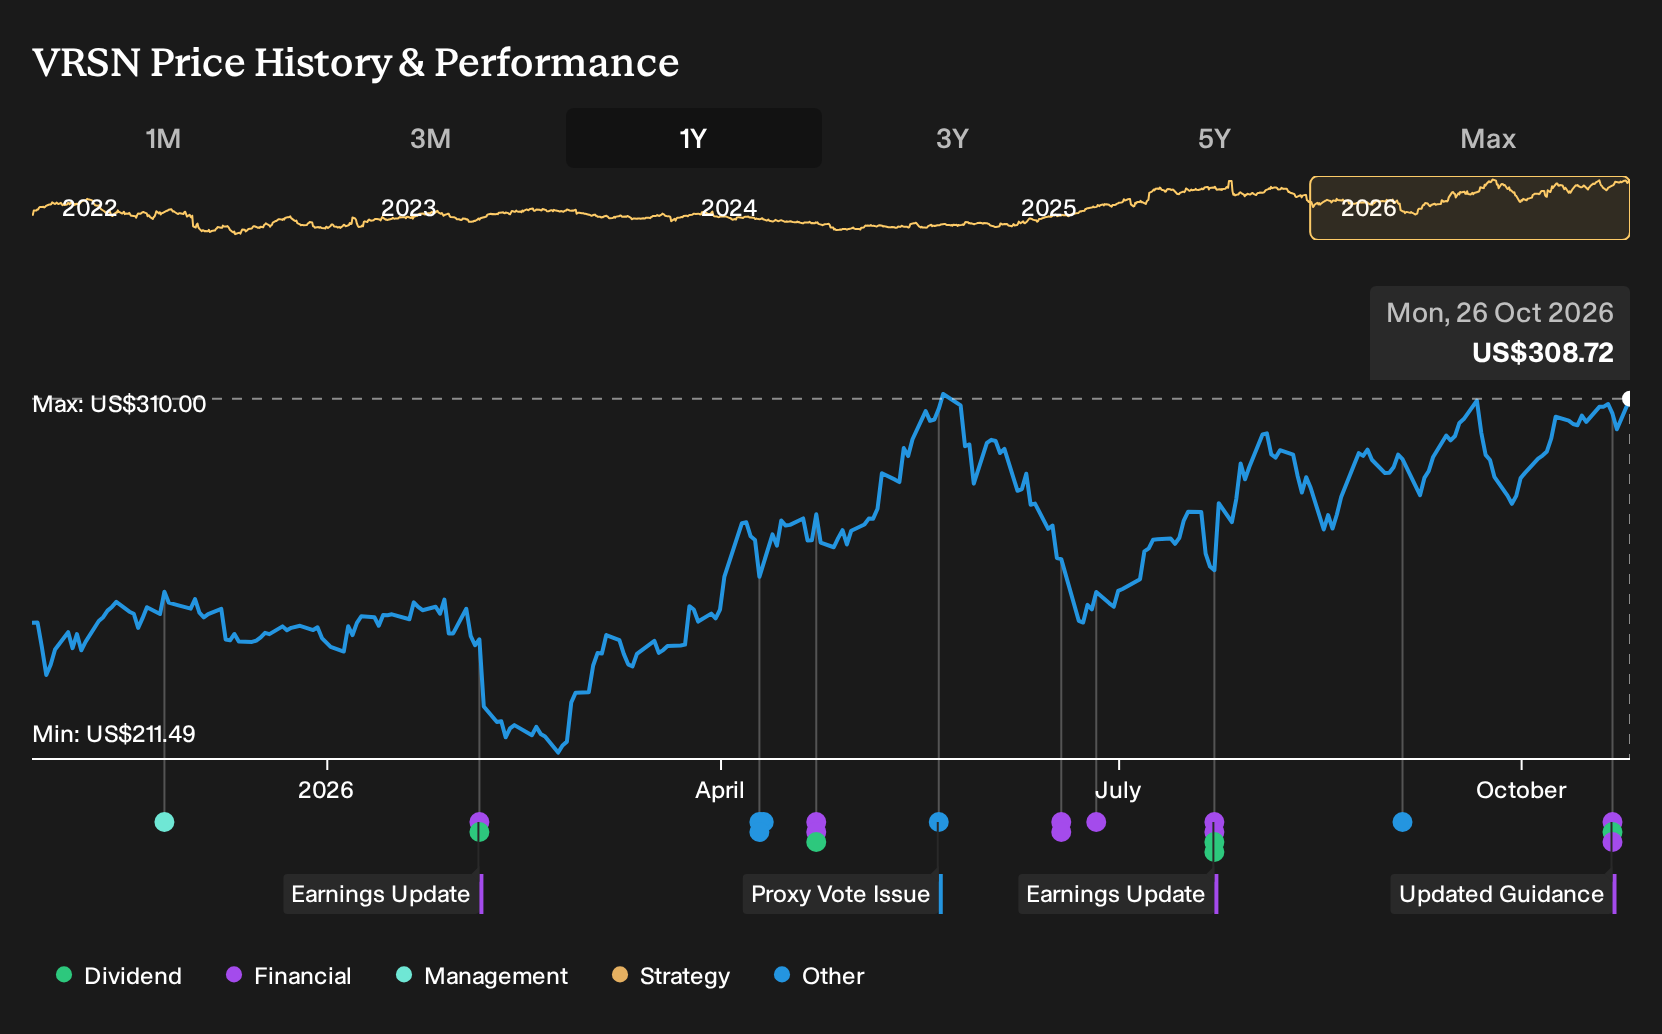This screenshot has width=1662, height=1034.
Task: Open the Proxy Vote Issue event label
Action: point(843,894)
